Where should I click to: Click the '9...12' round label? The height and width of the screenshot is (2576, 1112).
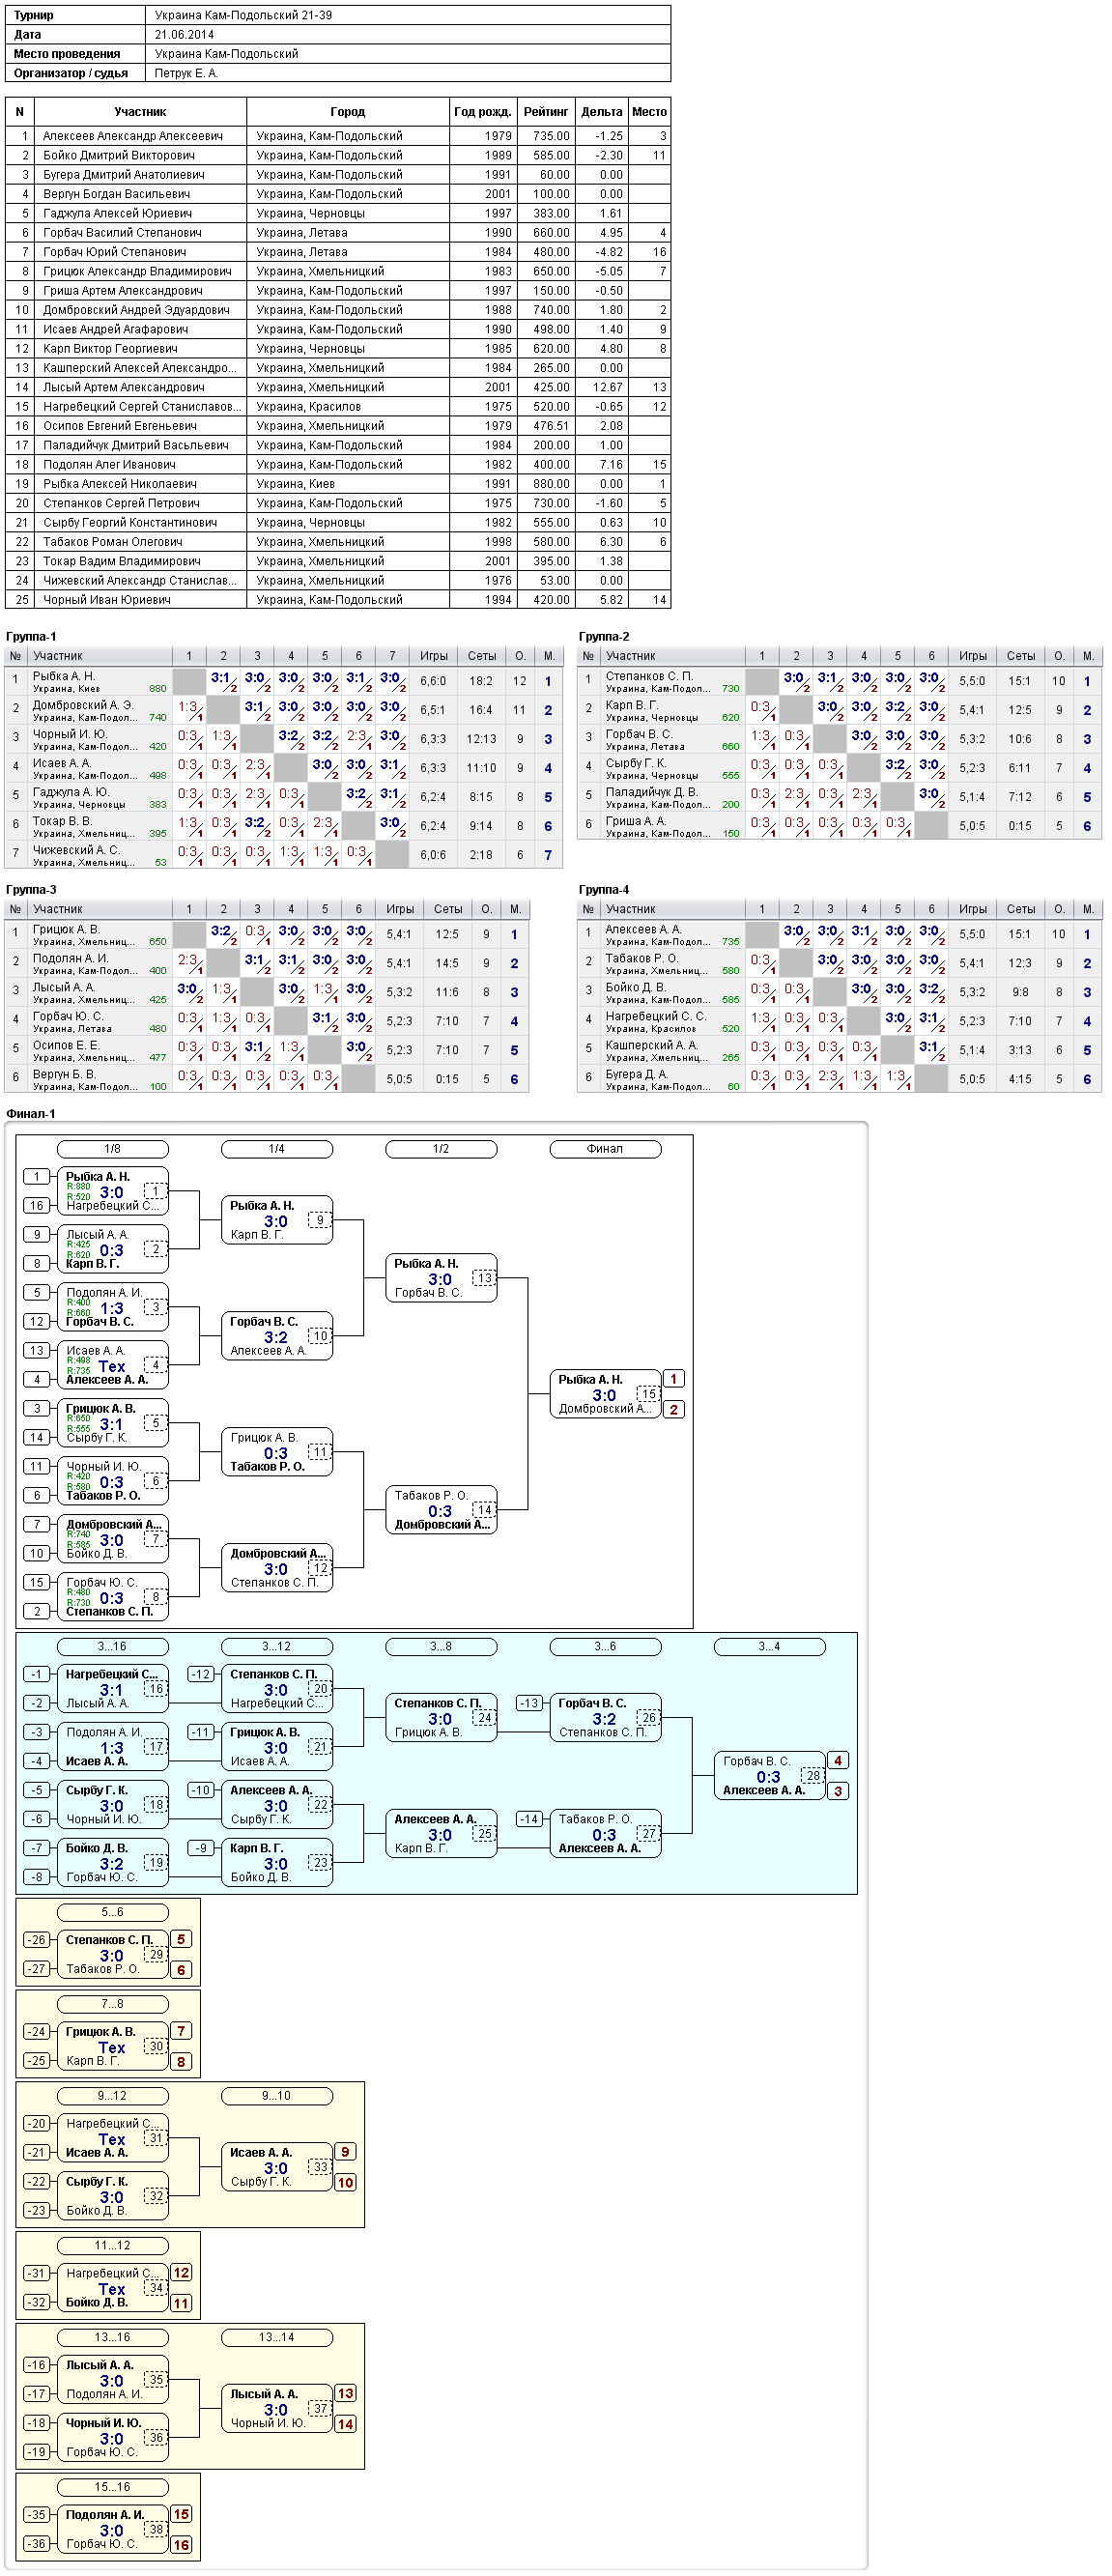pyautogui.click(x=112, y=2096)
